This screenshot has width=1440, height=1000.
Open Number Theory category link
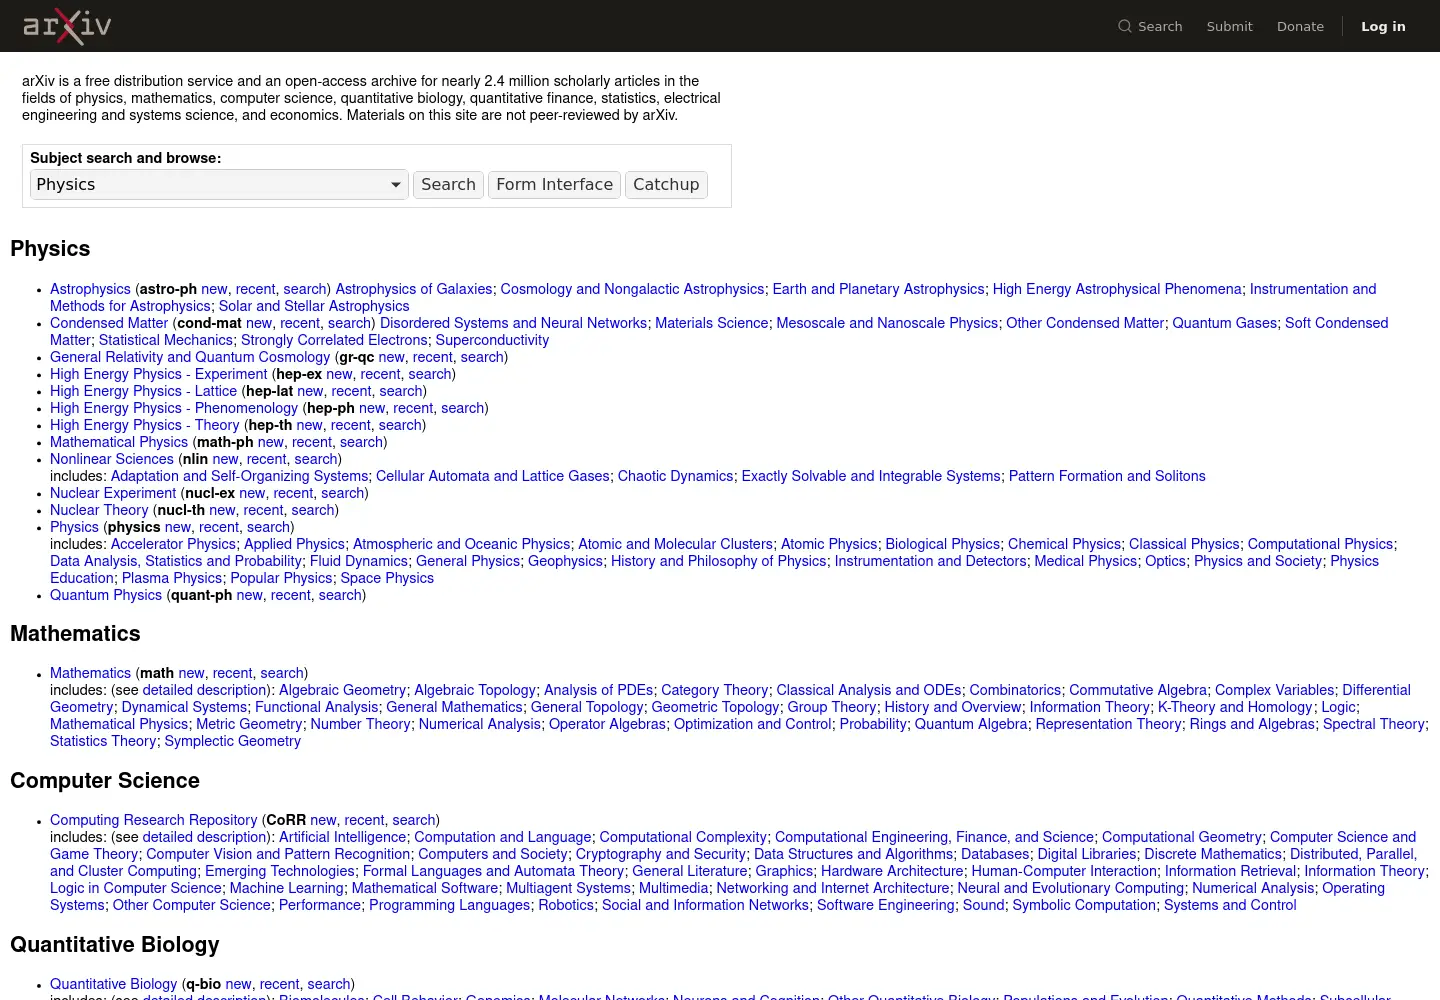click(360, 724)
